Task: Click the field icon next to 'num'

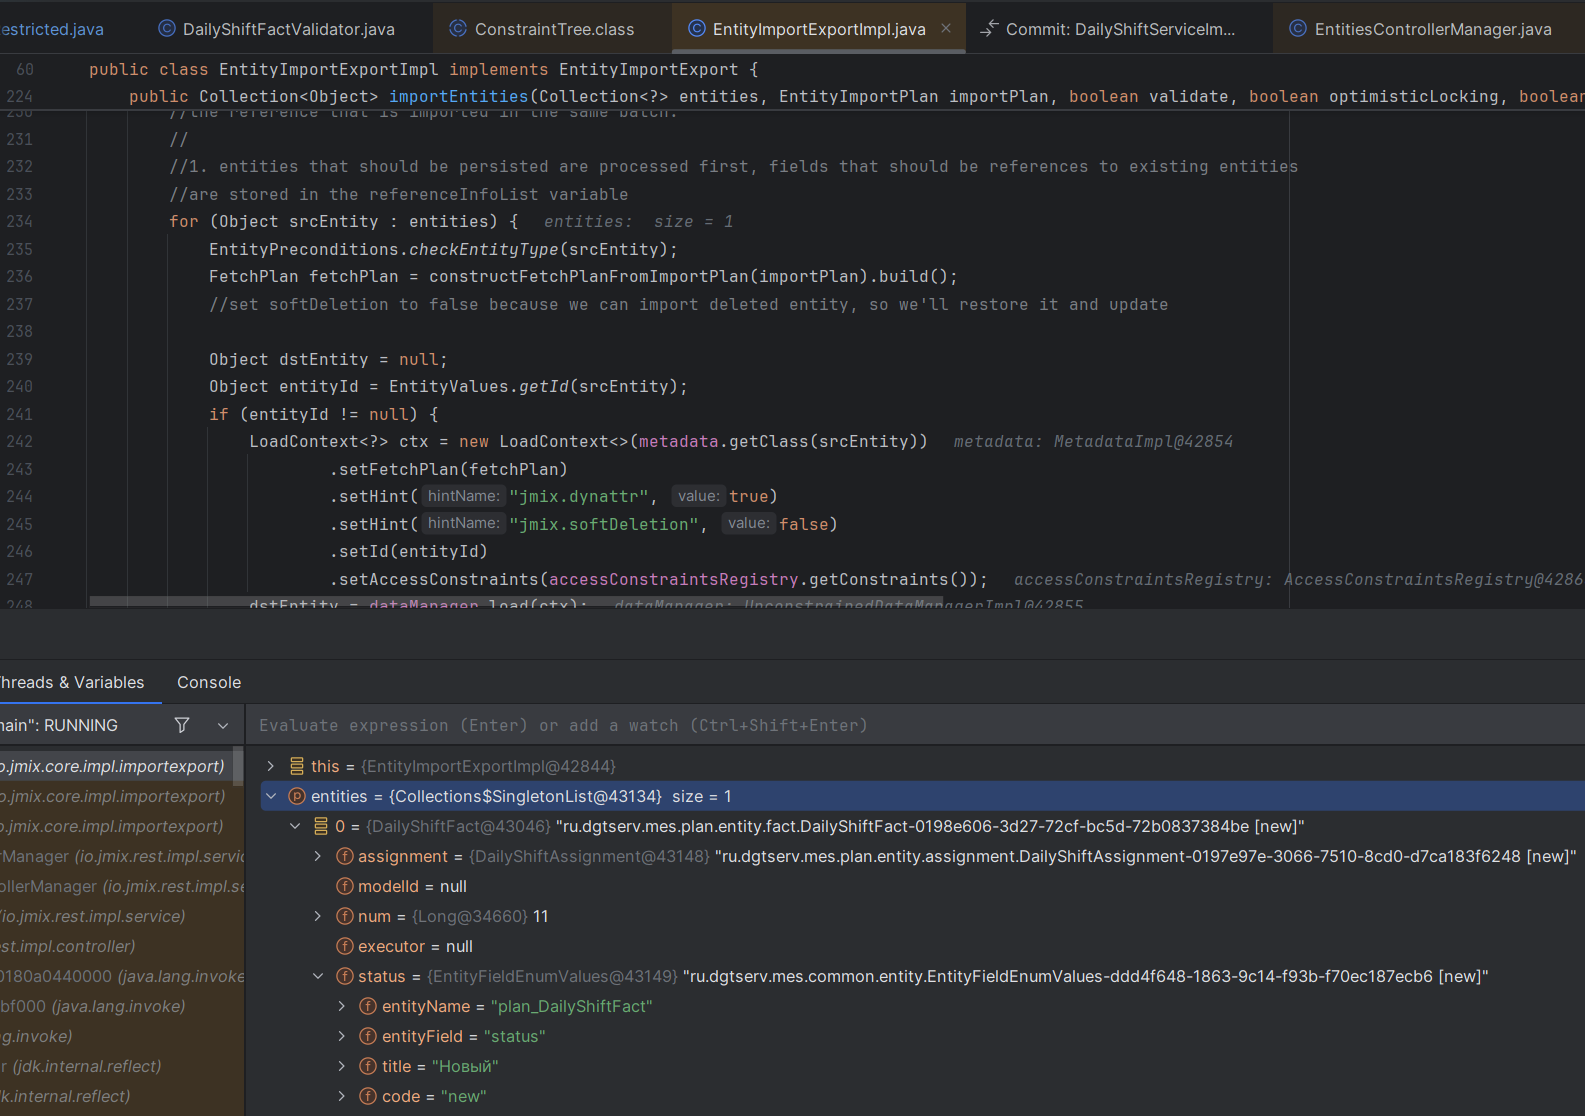Action: tap(345, 916)
